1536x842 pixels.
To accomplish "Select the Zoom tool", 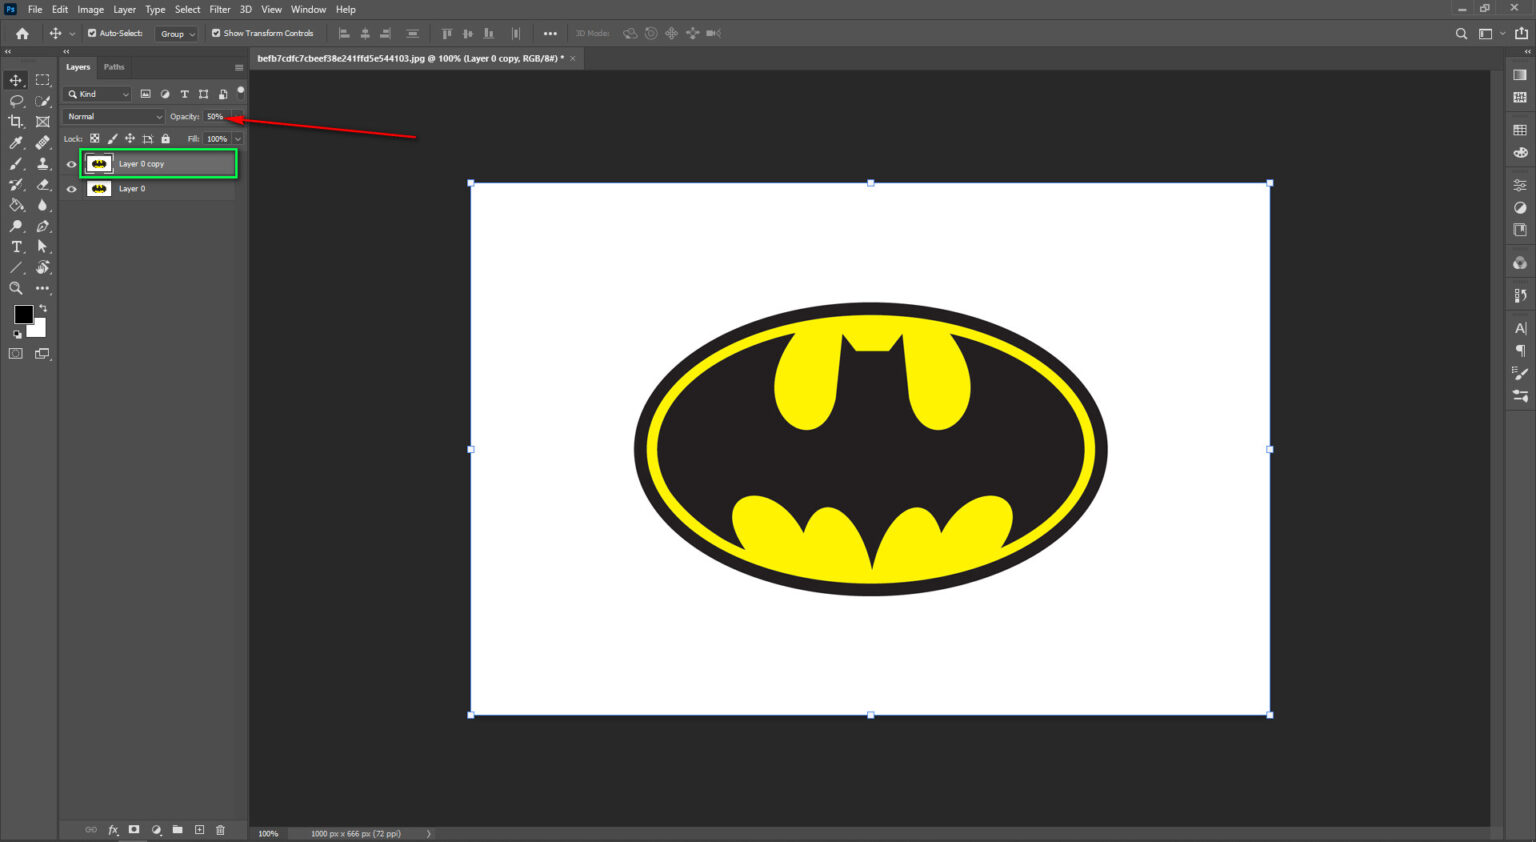I will pyautogui.click(x=16, y=288).
